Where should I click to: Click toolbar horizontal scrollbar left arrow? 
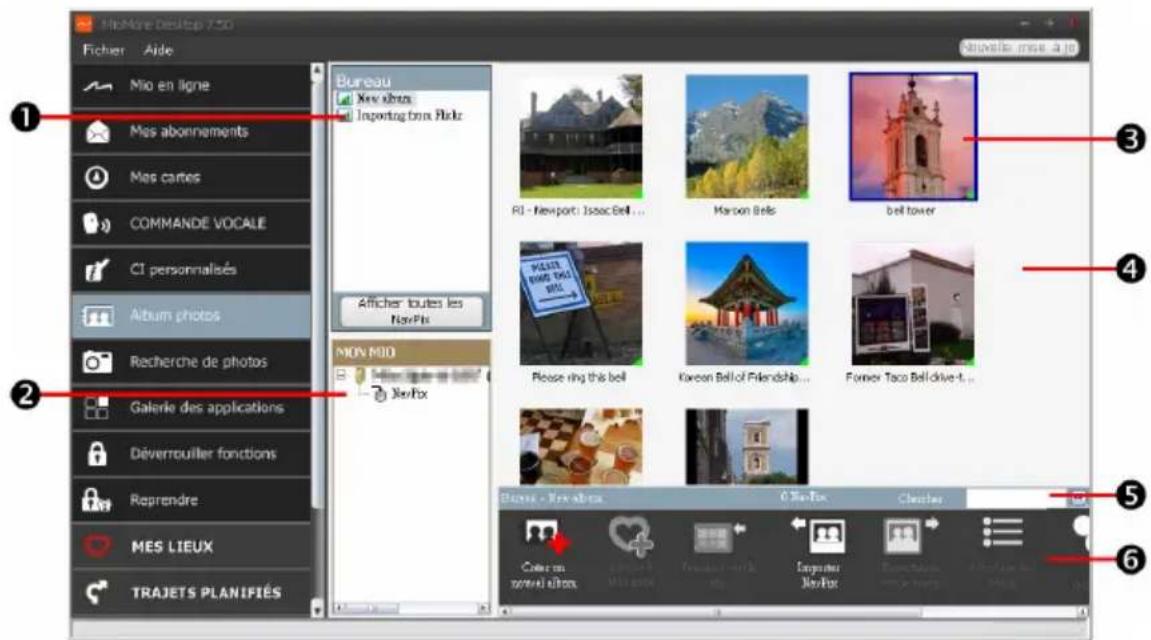pos(504,611)
